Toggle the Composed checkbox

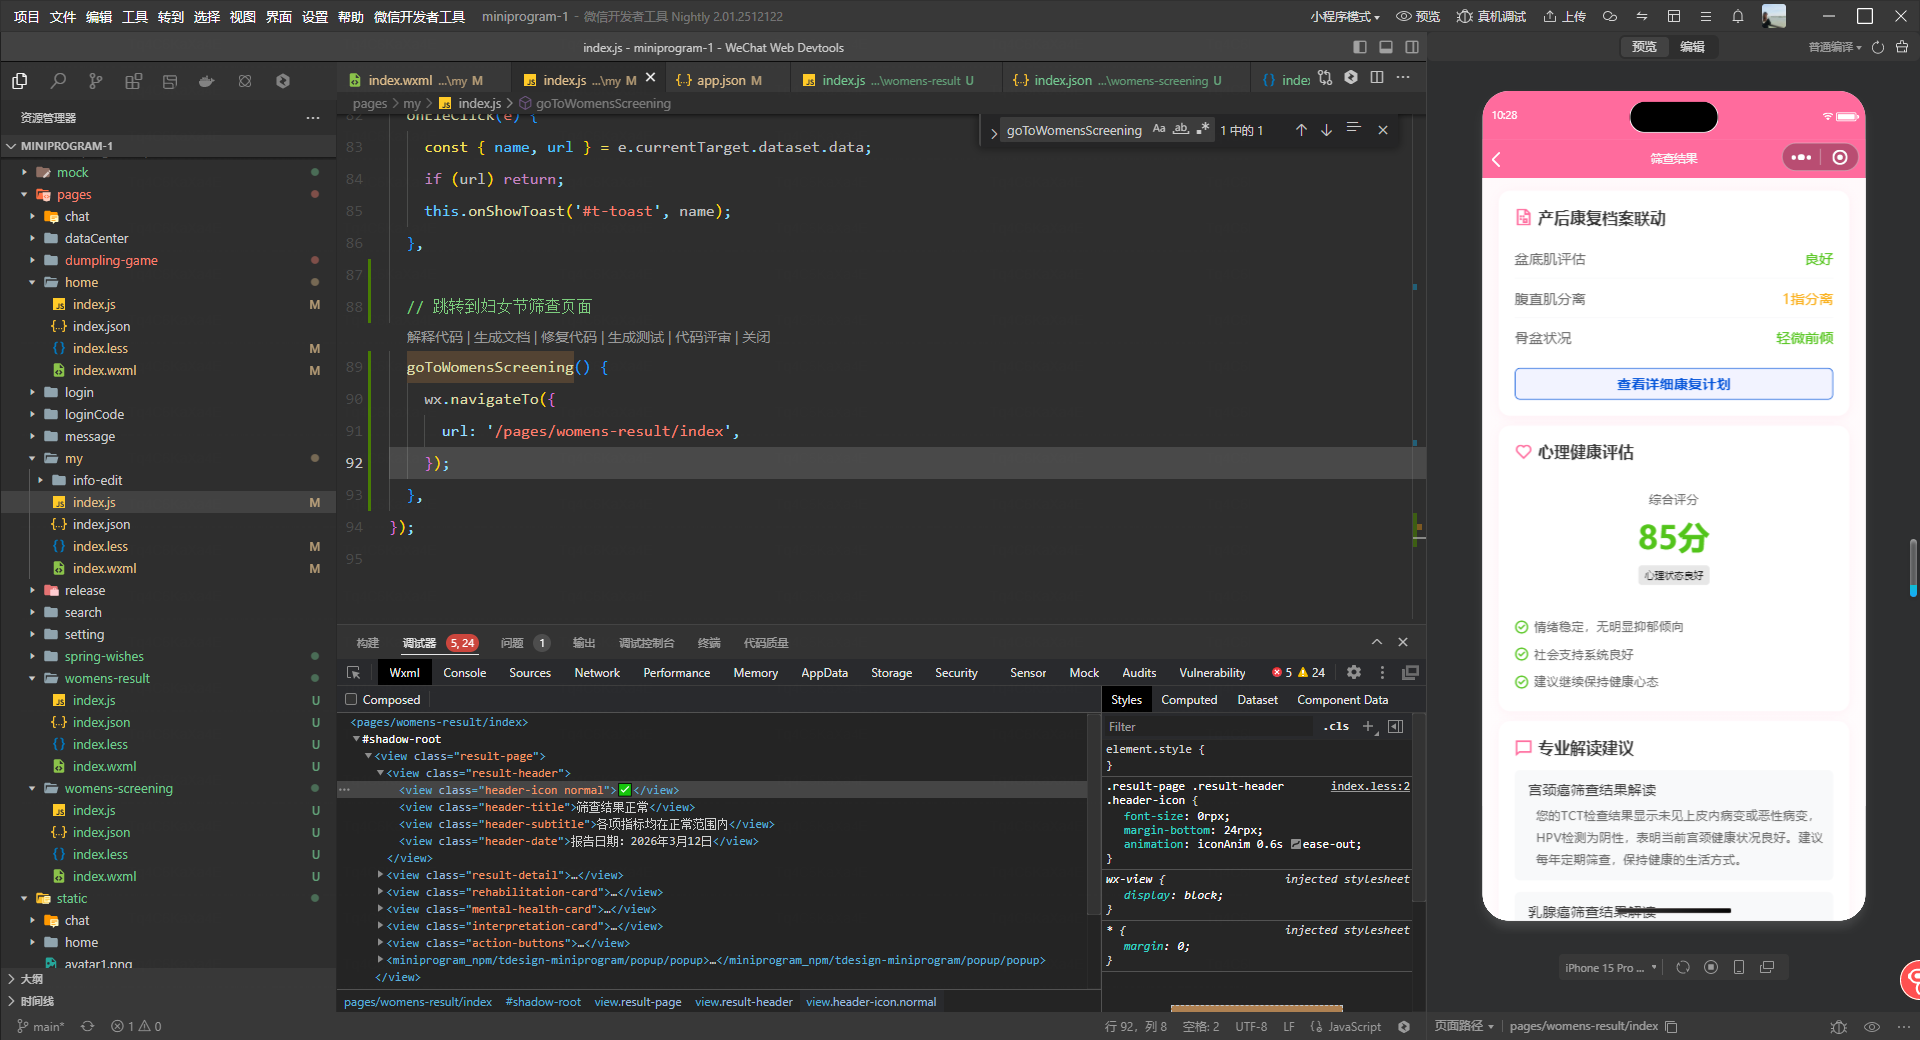[351, 700]
